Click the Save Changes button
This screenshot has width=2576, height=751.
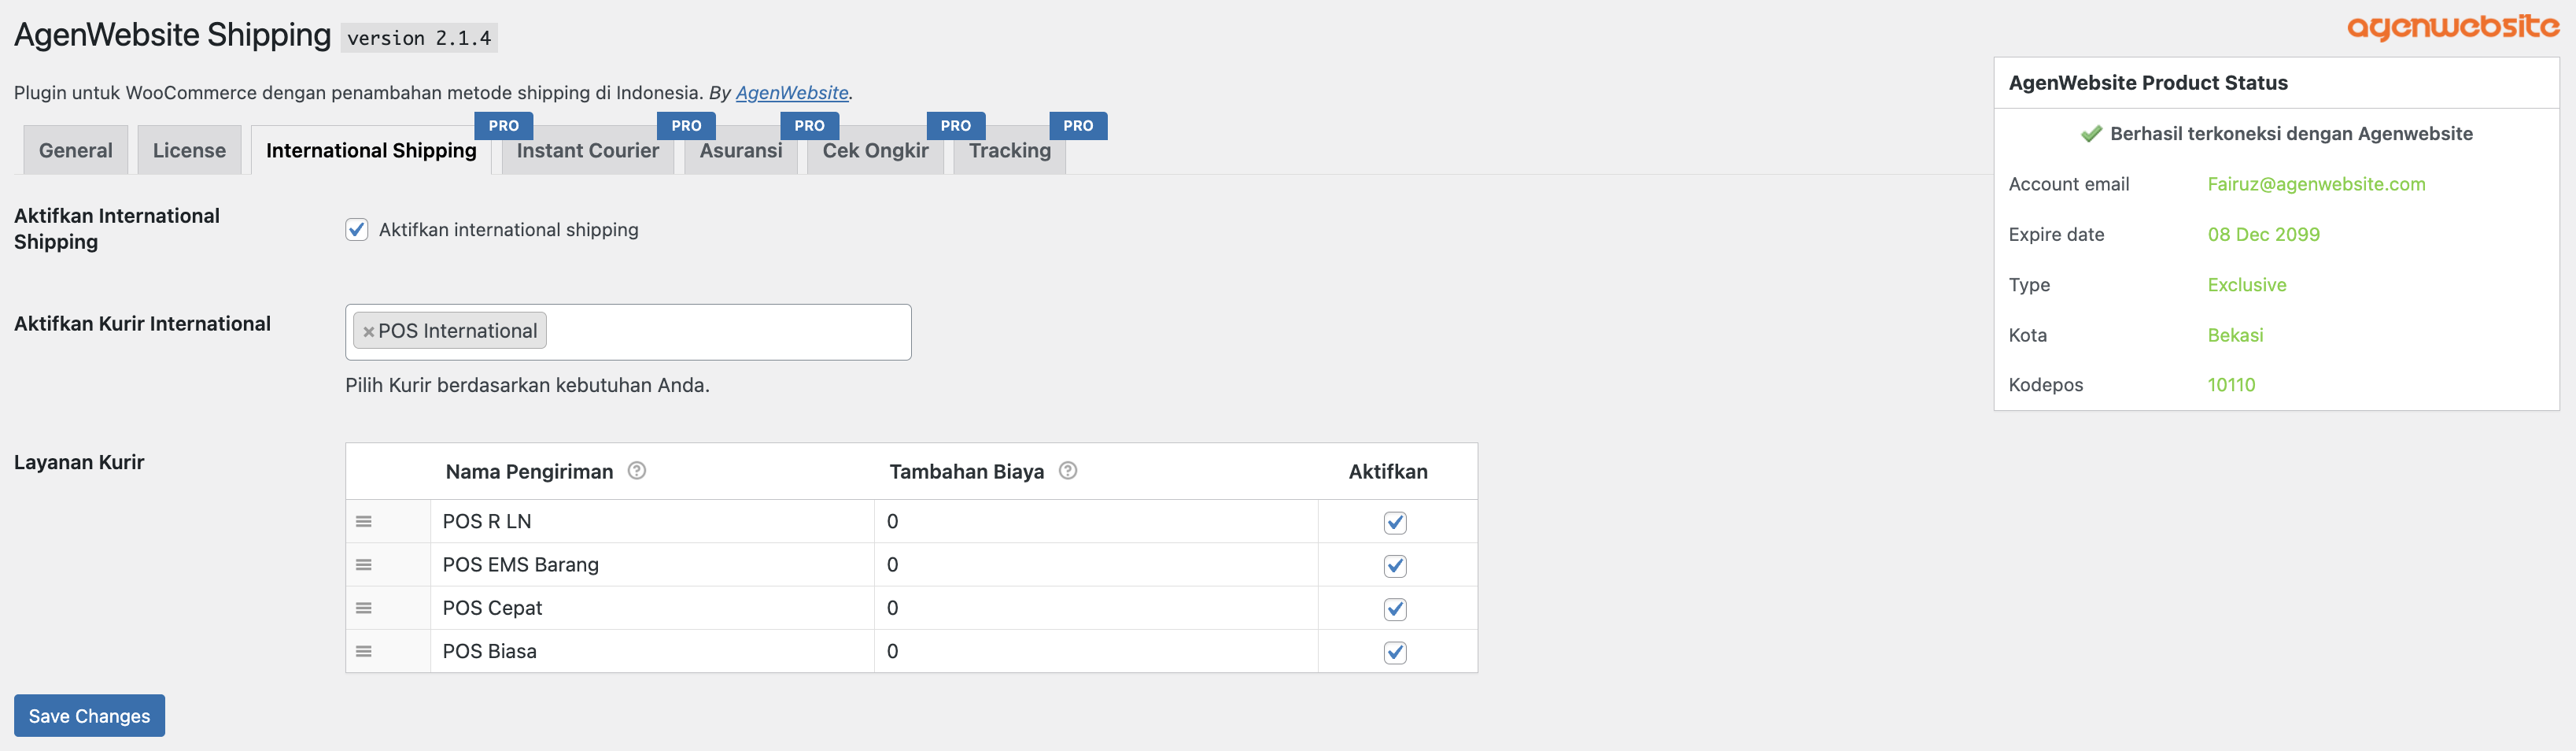pyautogui.click(x=89, y=716)
